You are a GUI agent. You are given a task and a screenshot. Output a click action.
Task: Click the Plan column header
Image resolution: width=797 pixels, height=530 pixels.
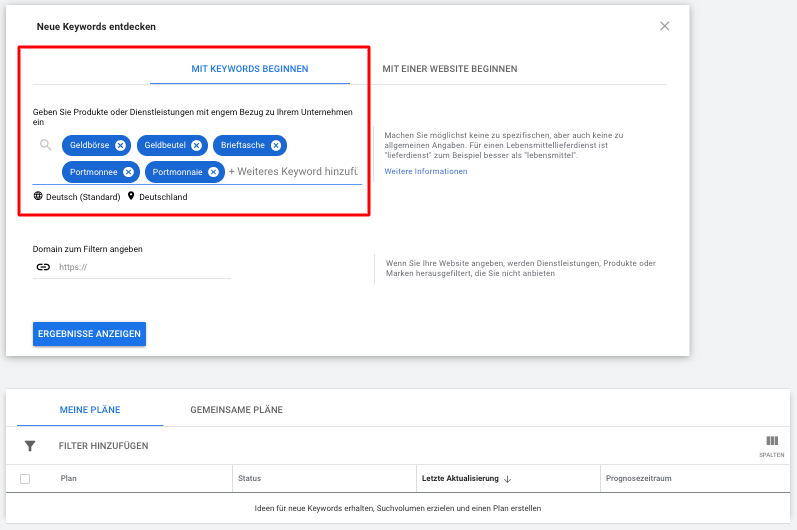click(68, 478)
